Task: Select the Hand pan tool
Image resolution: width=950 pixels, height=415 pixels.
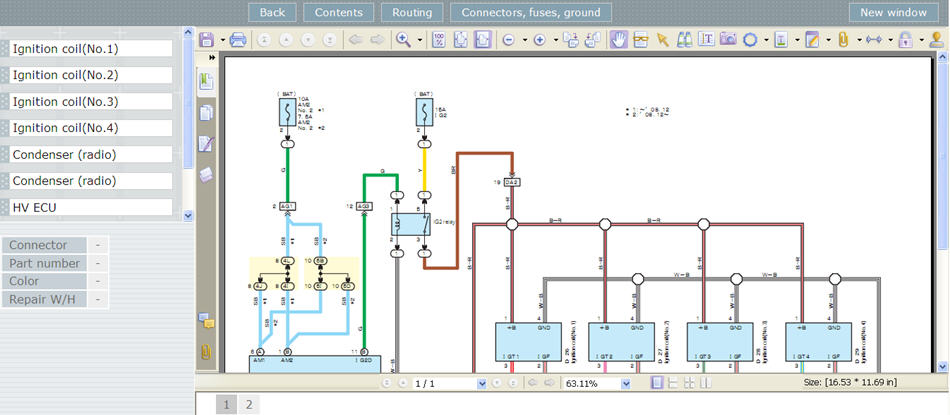Action: click(x=618, y=40)
